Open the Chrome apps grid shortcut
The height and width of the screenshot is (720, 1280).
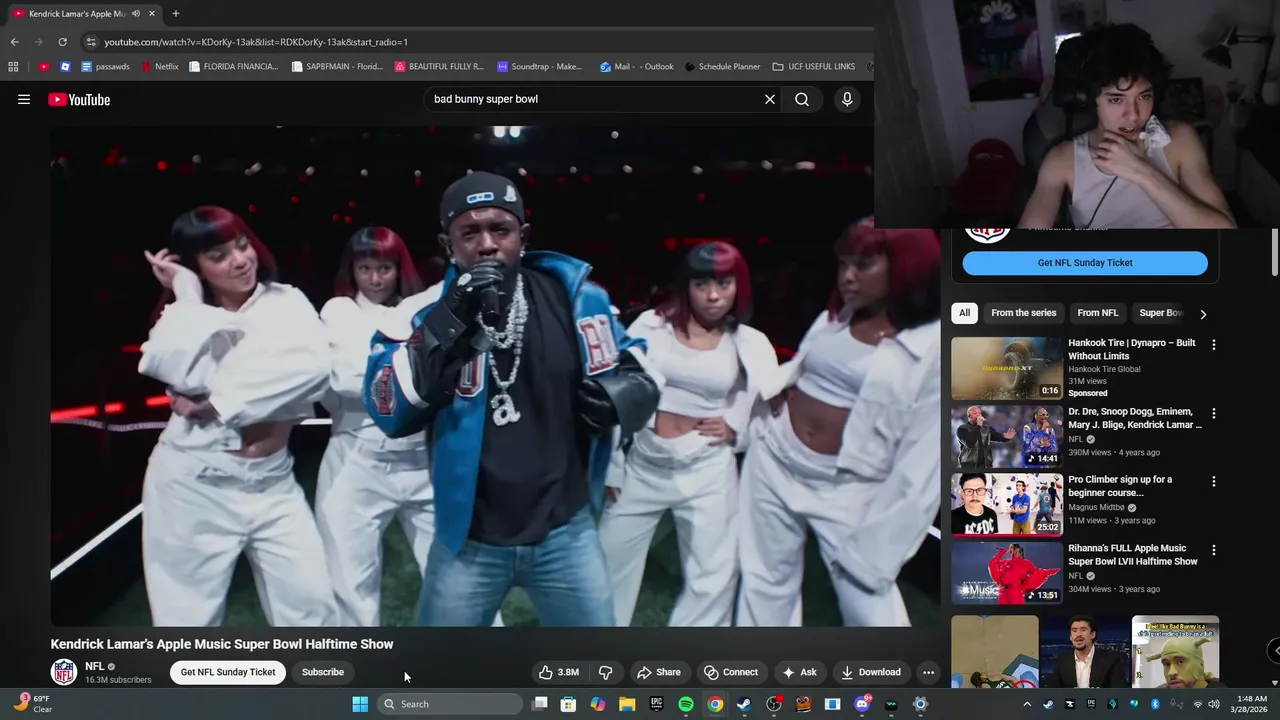13,67
